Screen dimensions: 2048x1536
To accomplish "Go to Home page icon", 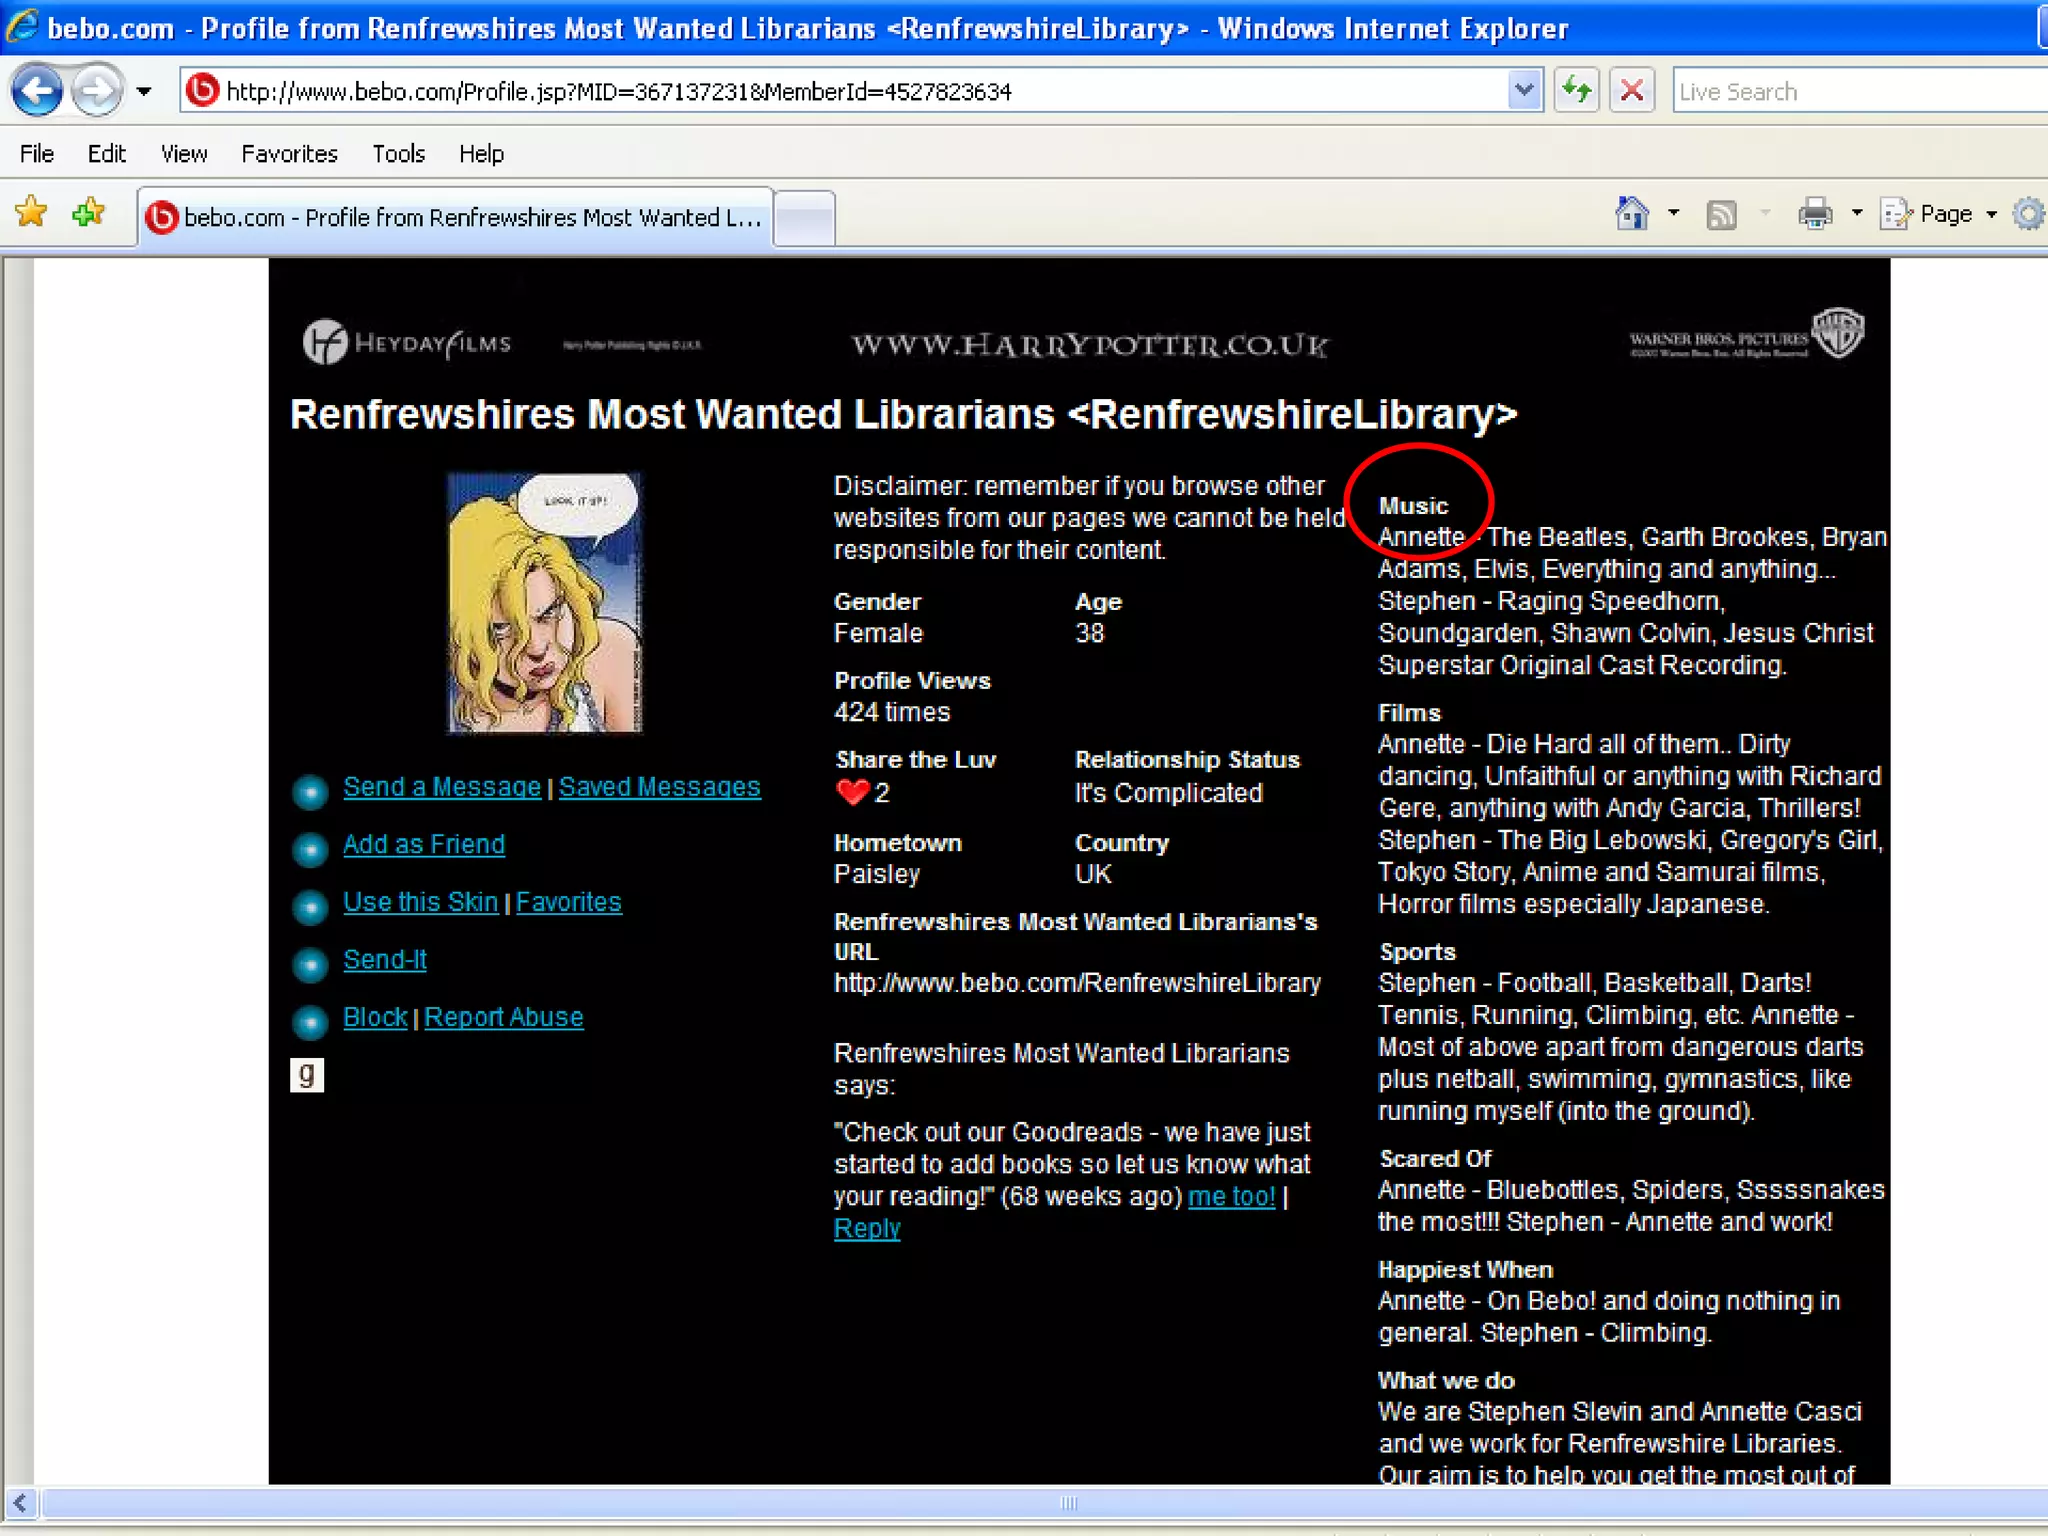I will [x=1631, y=214].
